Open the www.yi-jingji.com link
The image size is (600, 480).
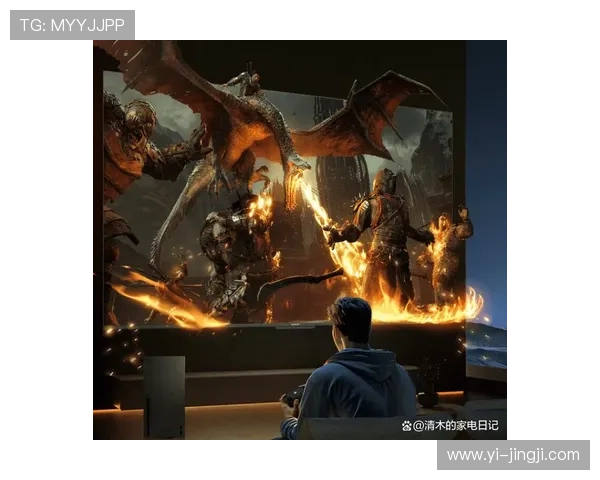[512, 455]
